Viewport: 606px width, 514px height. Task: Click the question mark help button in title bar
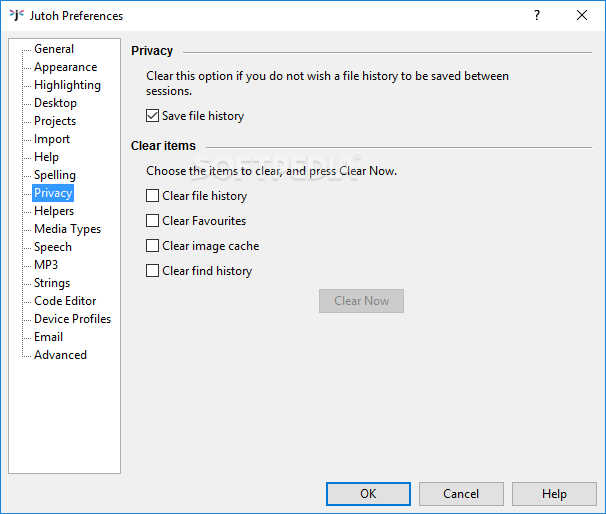[537, 15]
